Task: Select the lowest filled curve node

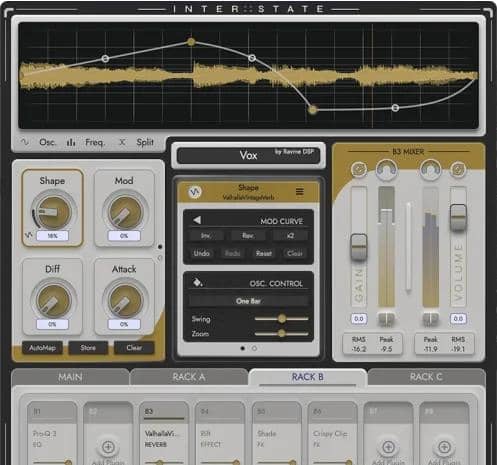Action: pos(312,110)
